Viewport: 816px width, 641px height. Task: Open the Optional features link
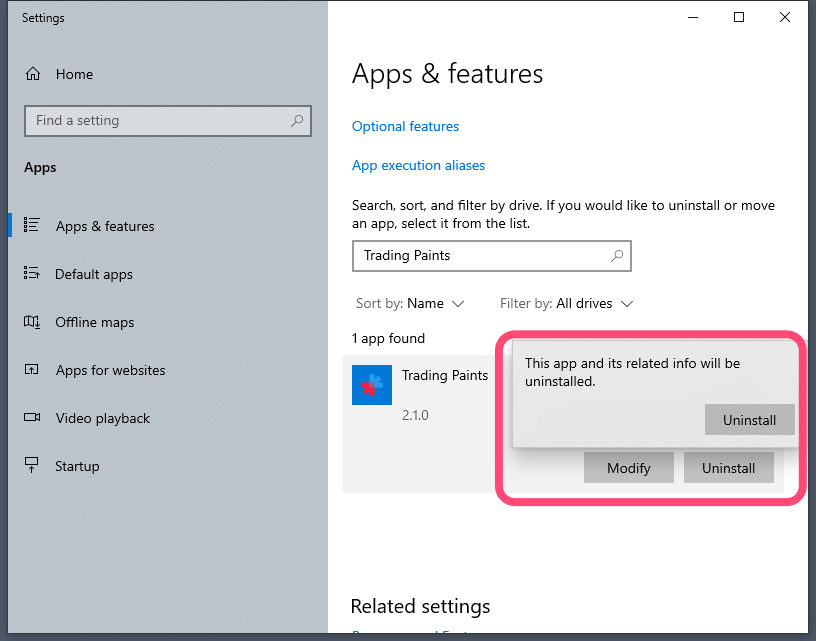405,127
